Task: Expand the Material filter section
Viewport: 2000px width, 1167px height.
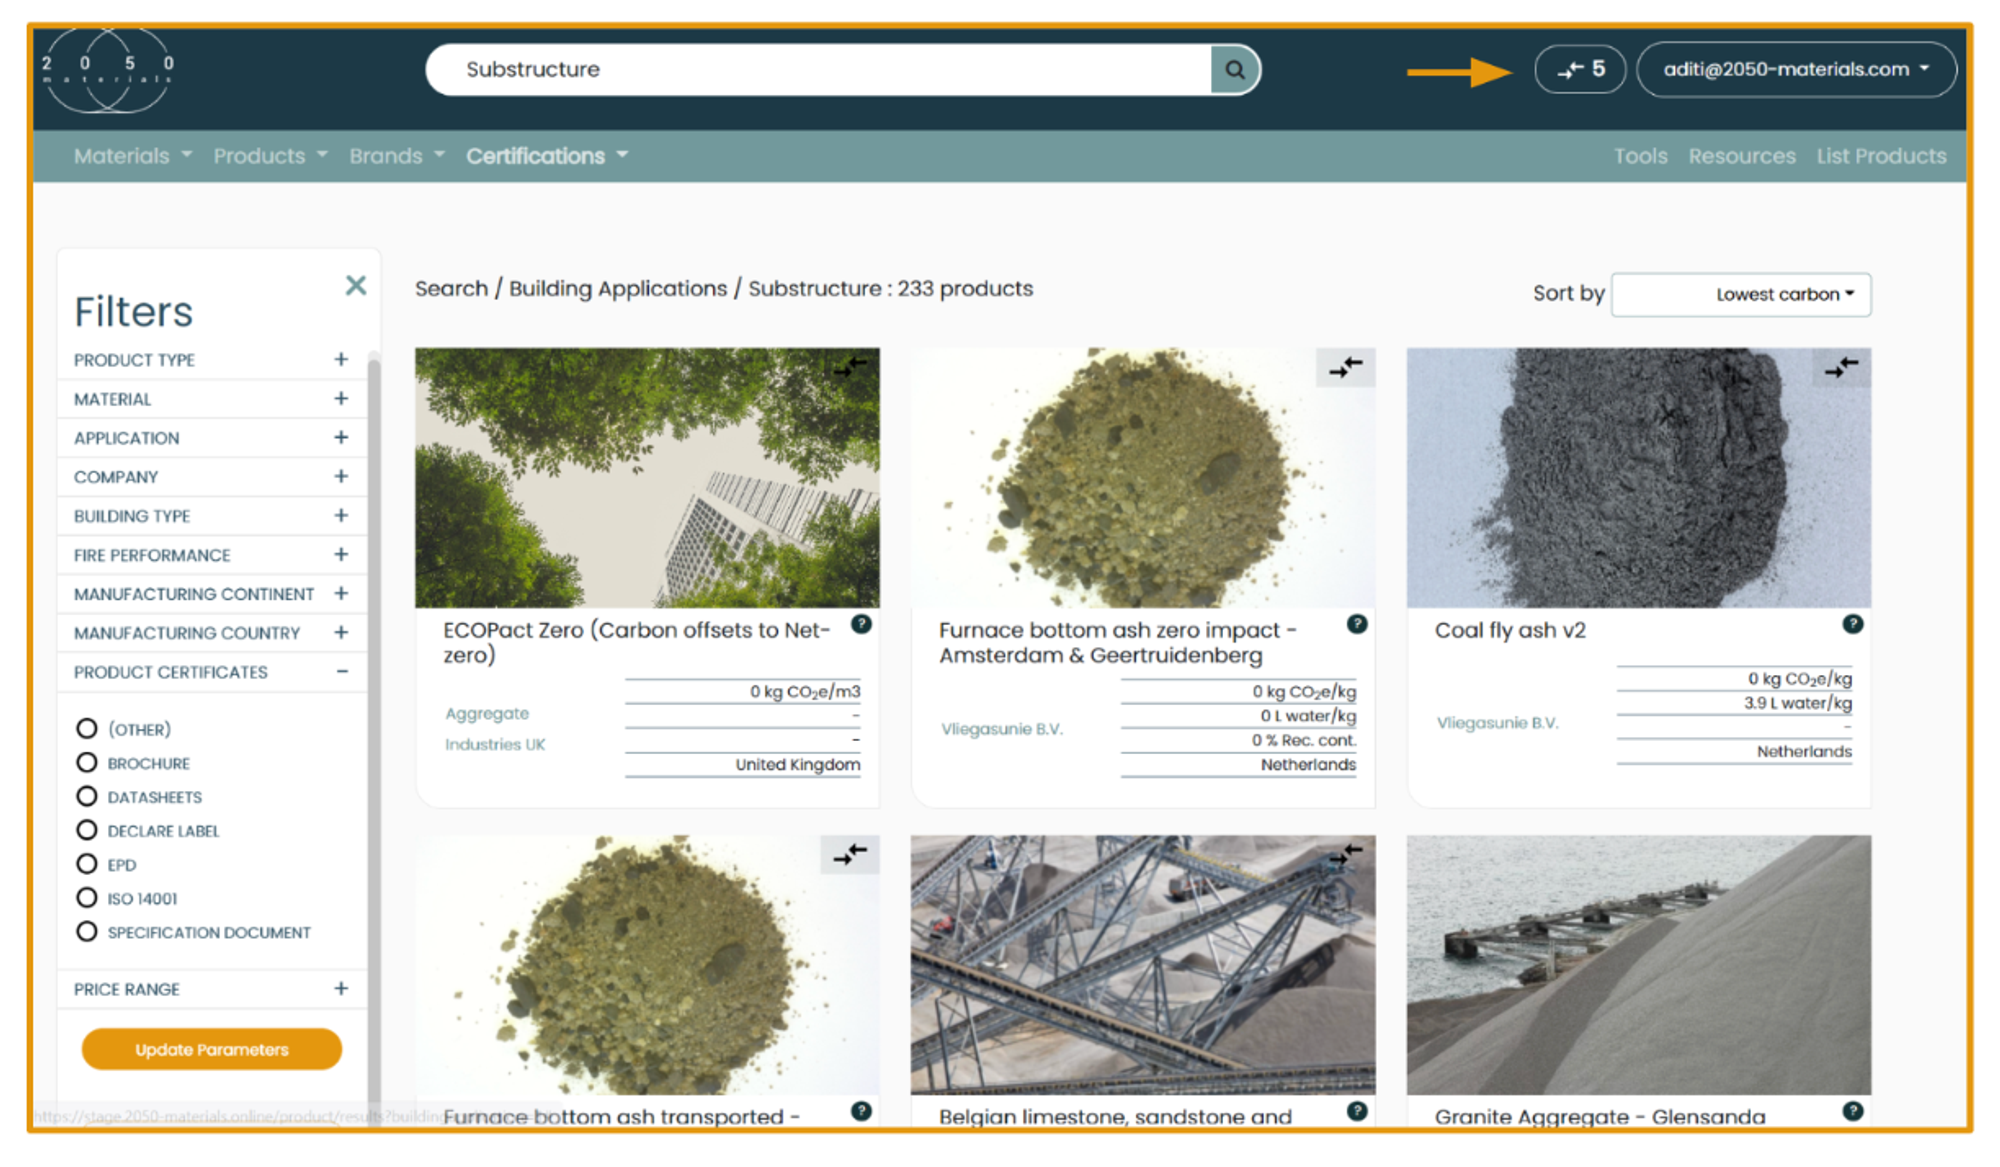Action: click(341, 399)
